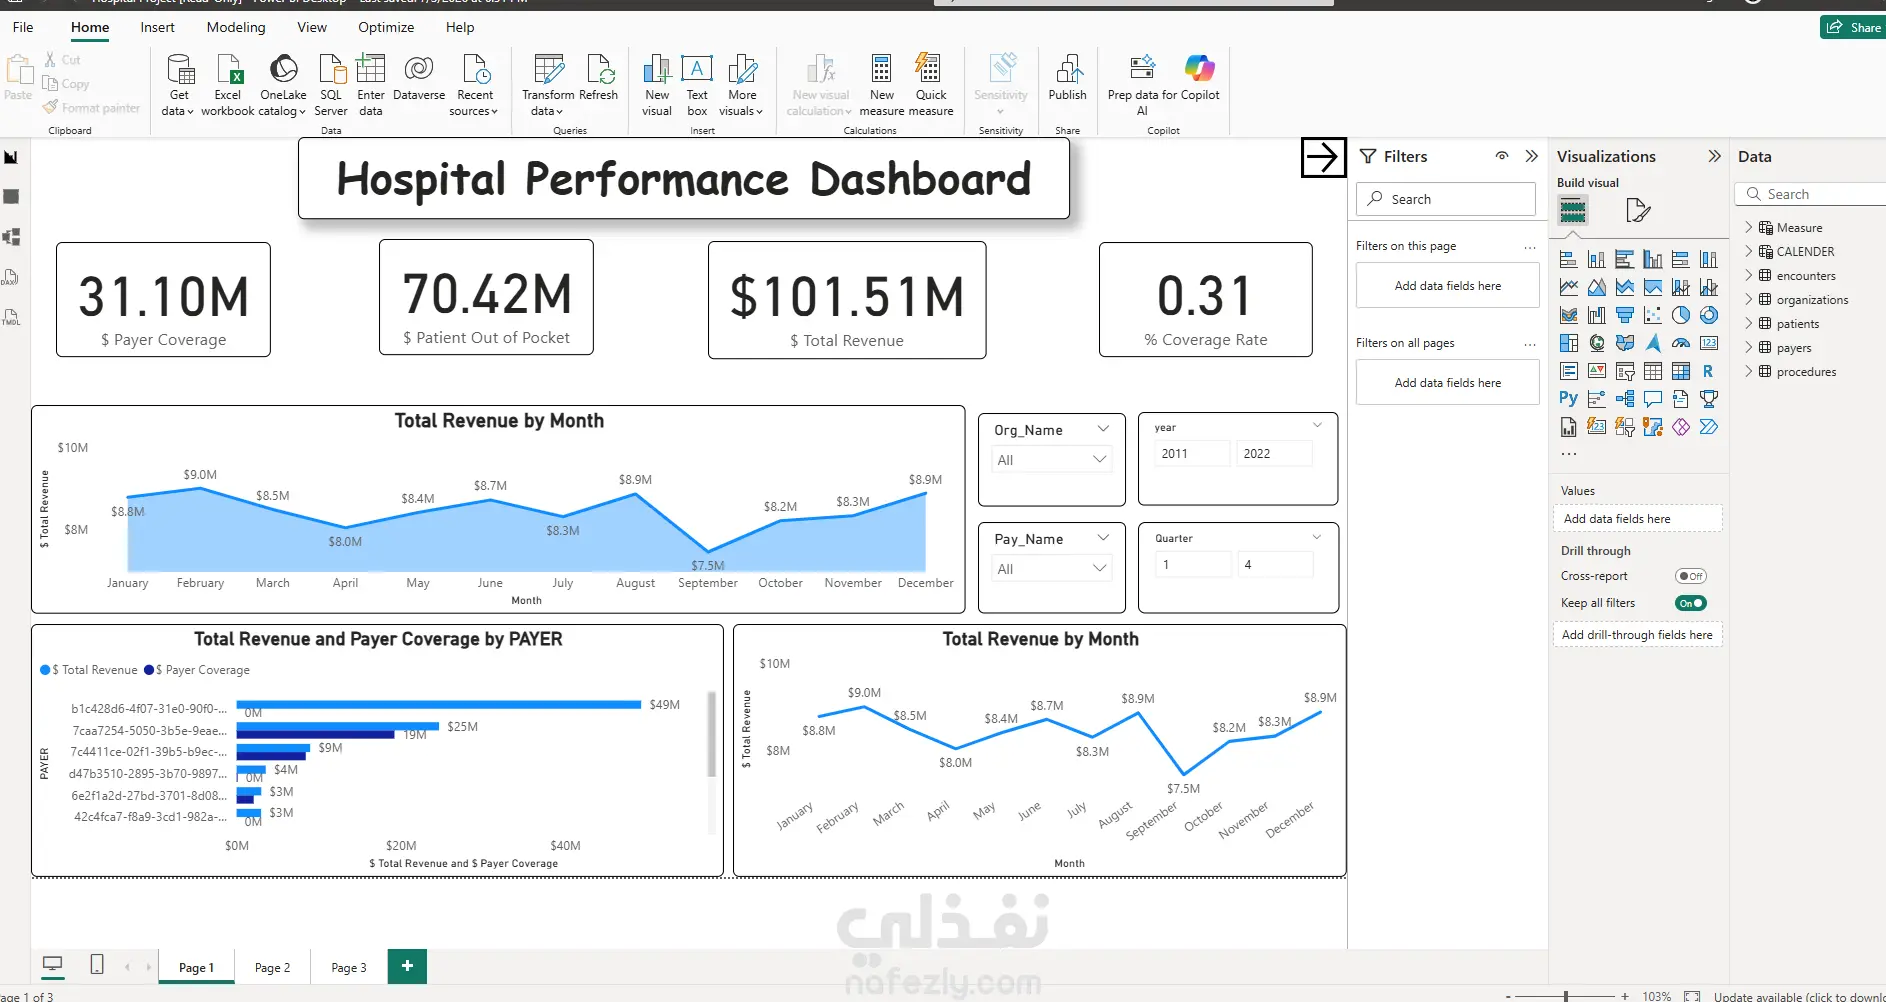Expand the Measure table
Screen dimensions: 1886x1002
pos(1749,228)
